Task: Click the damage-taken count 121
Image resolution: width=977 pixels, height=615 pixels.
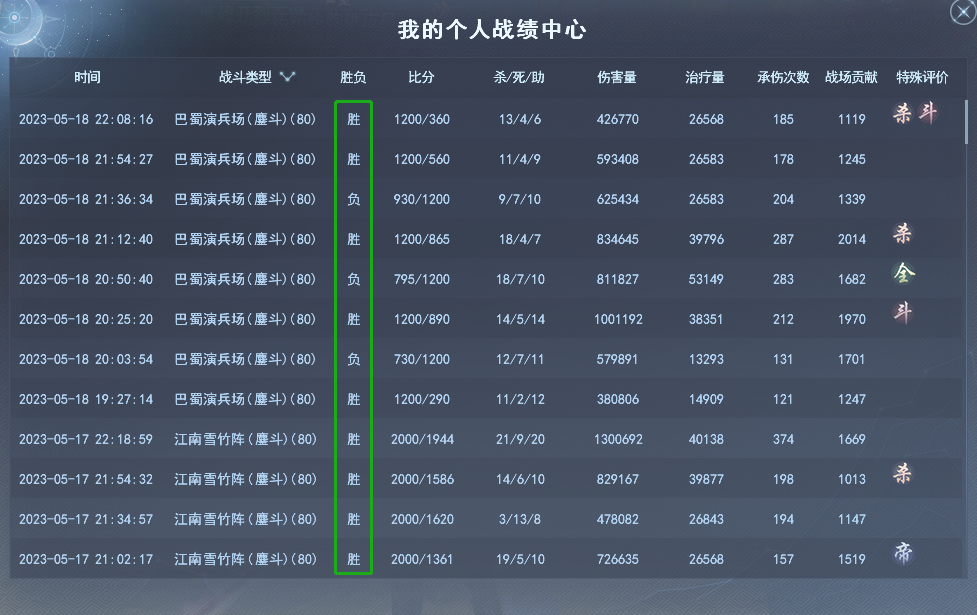Action: point(783,399)
